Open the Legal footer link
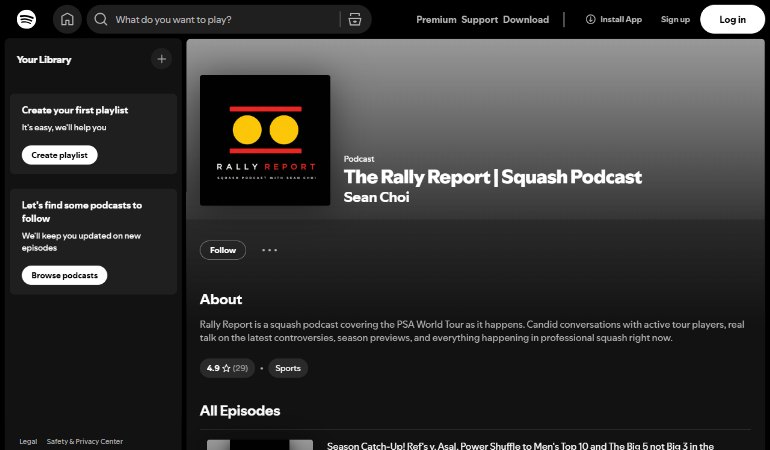Screen dimensions: 770x450 click(x=28, y=441)
